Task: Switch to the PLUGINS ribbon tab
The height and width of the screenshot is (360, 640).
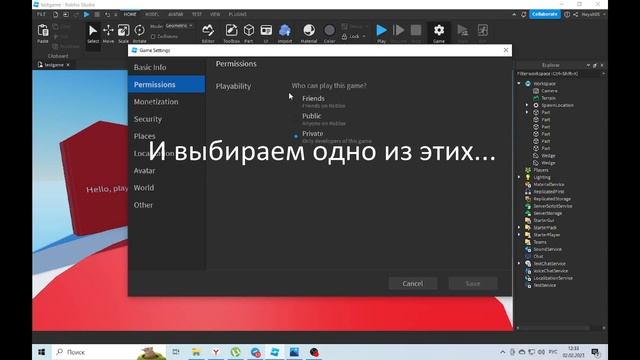Action: coord(238,14)
